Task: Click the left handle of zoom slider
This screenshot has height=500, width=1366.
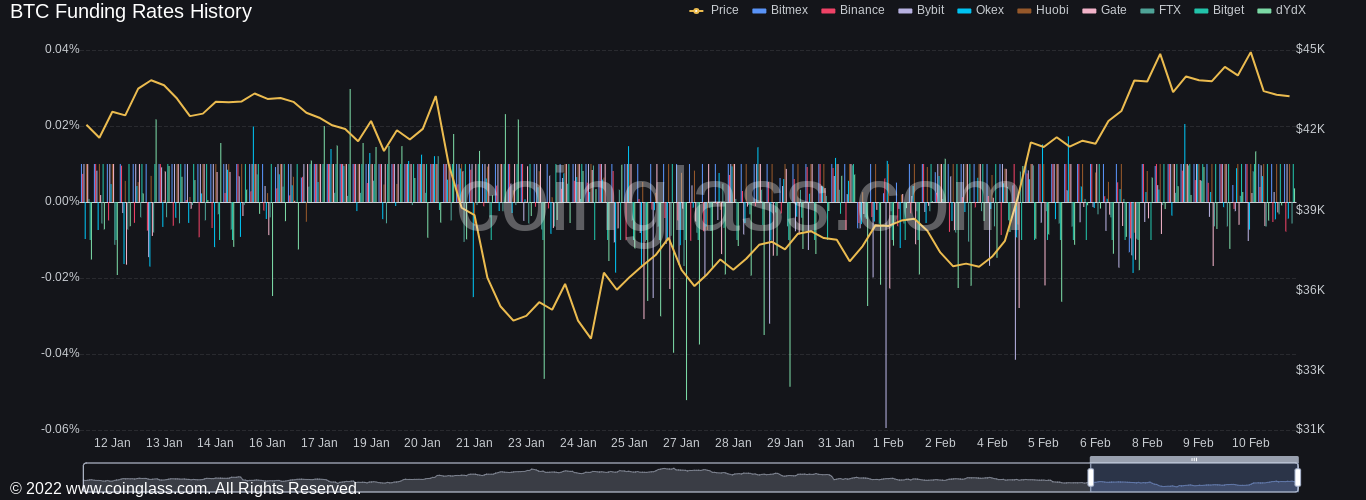Action: pyautogui.click(x=1090, y=477)
